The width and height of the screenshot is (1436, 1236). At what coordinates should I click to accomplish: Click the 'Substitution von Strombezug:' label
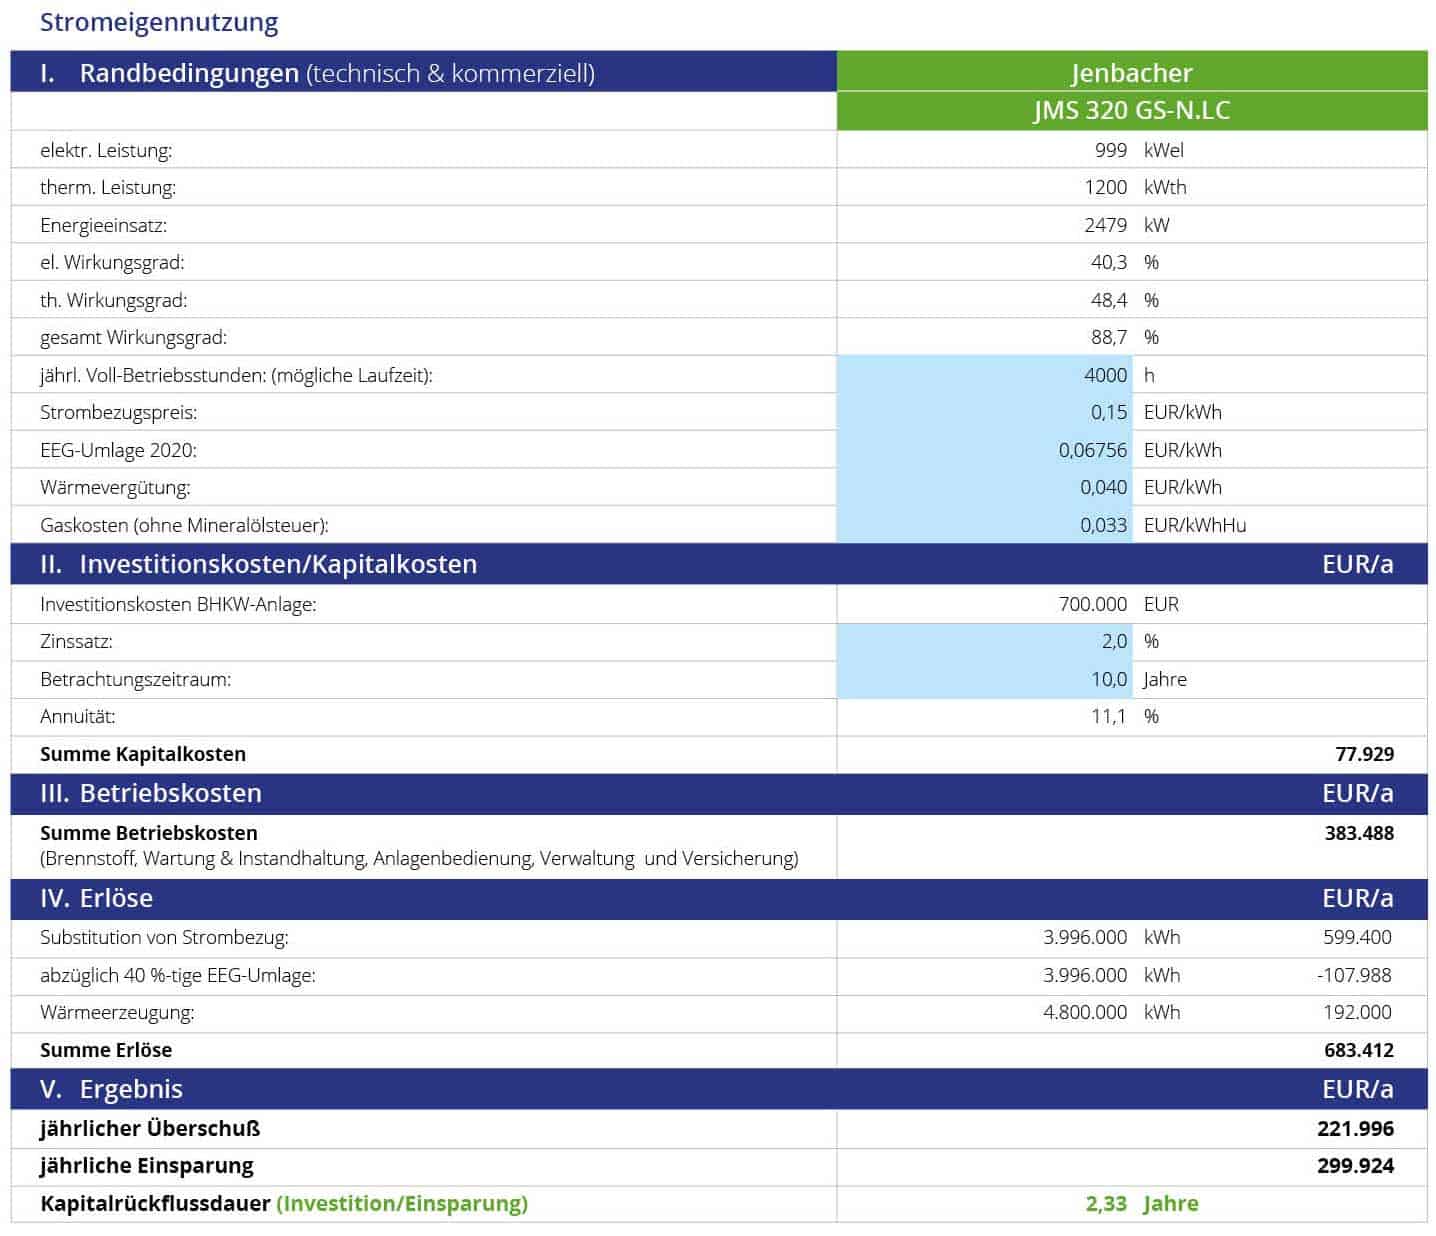(164, 937)
